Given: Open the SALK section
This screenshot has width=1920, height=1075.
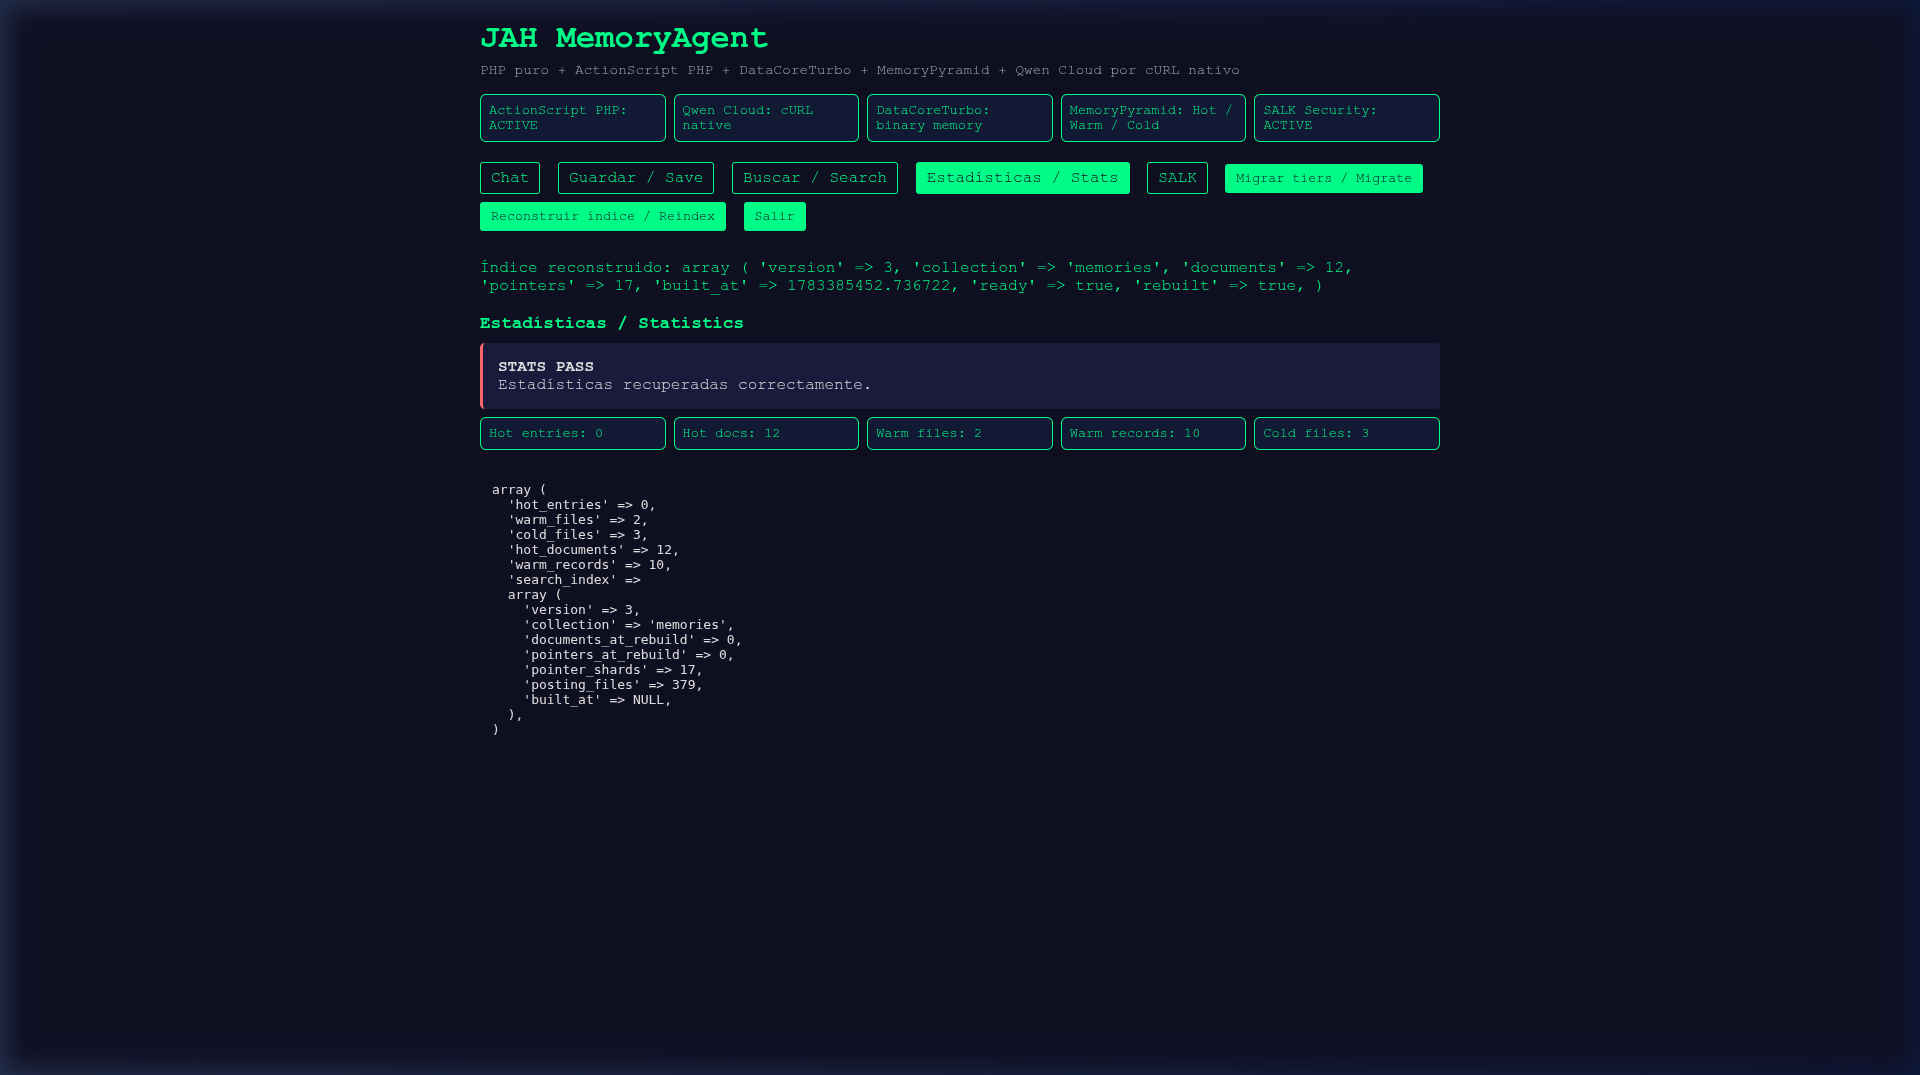Looking at the screenshot, I should (x=1177, y=178).
